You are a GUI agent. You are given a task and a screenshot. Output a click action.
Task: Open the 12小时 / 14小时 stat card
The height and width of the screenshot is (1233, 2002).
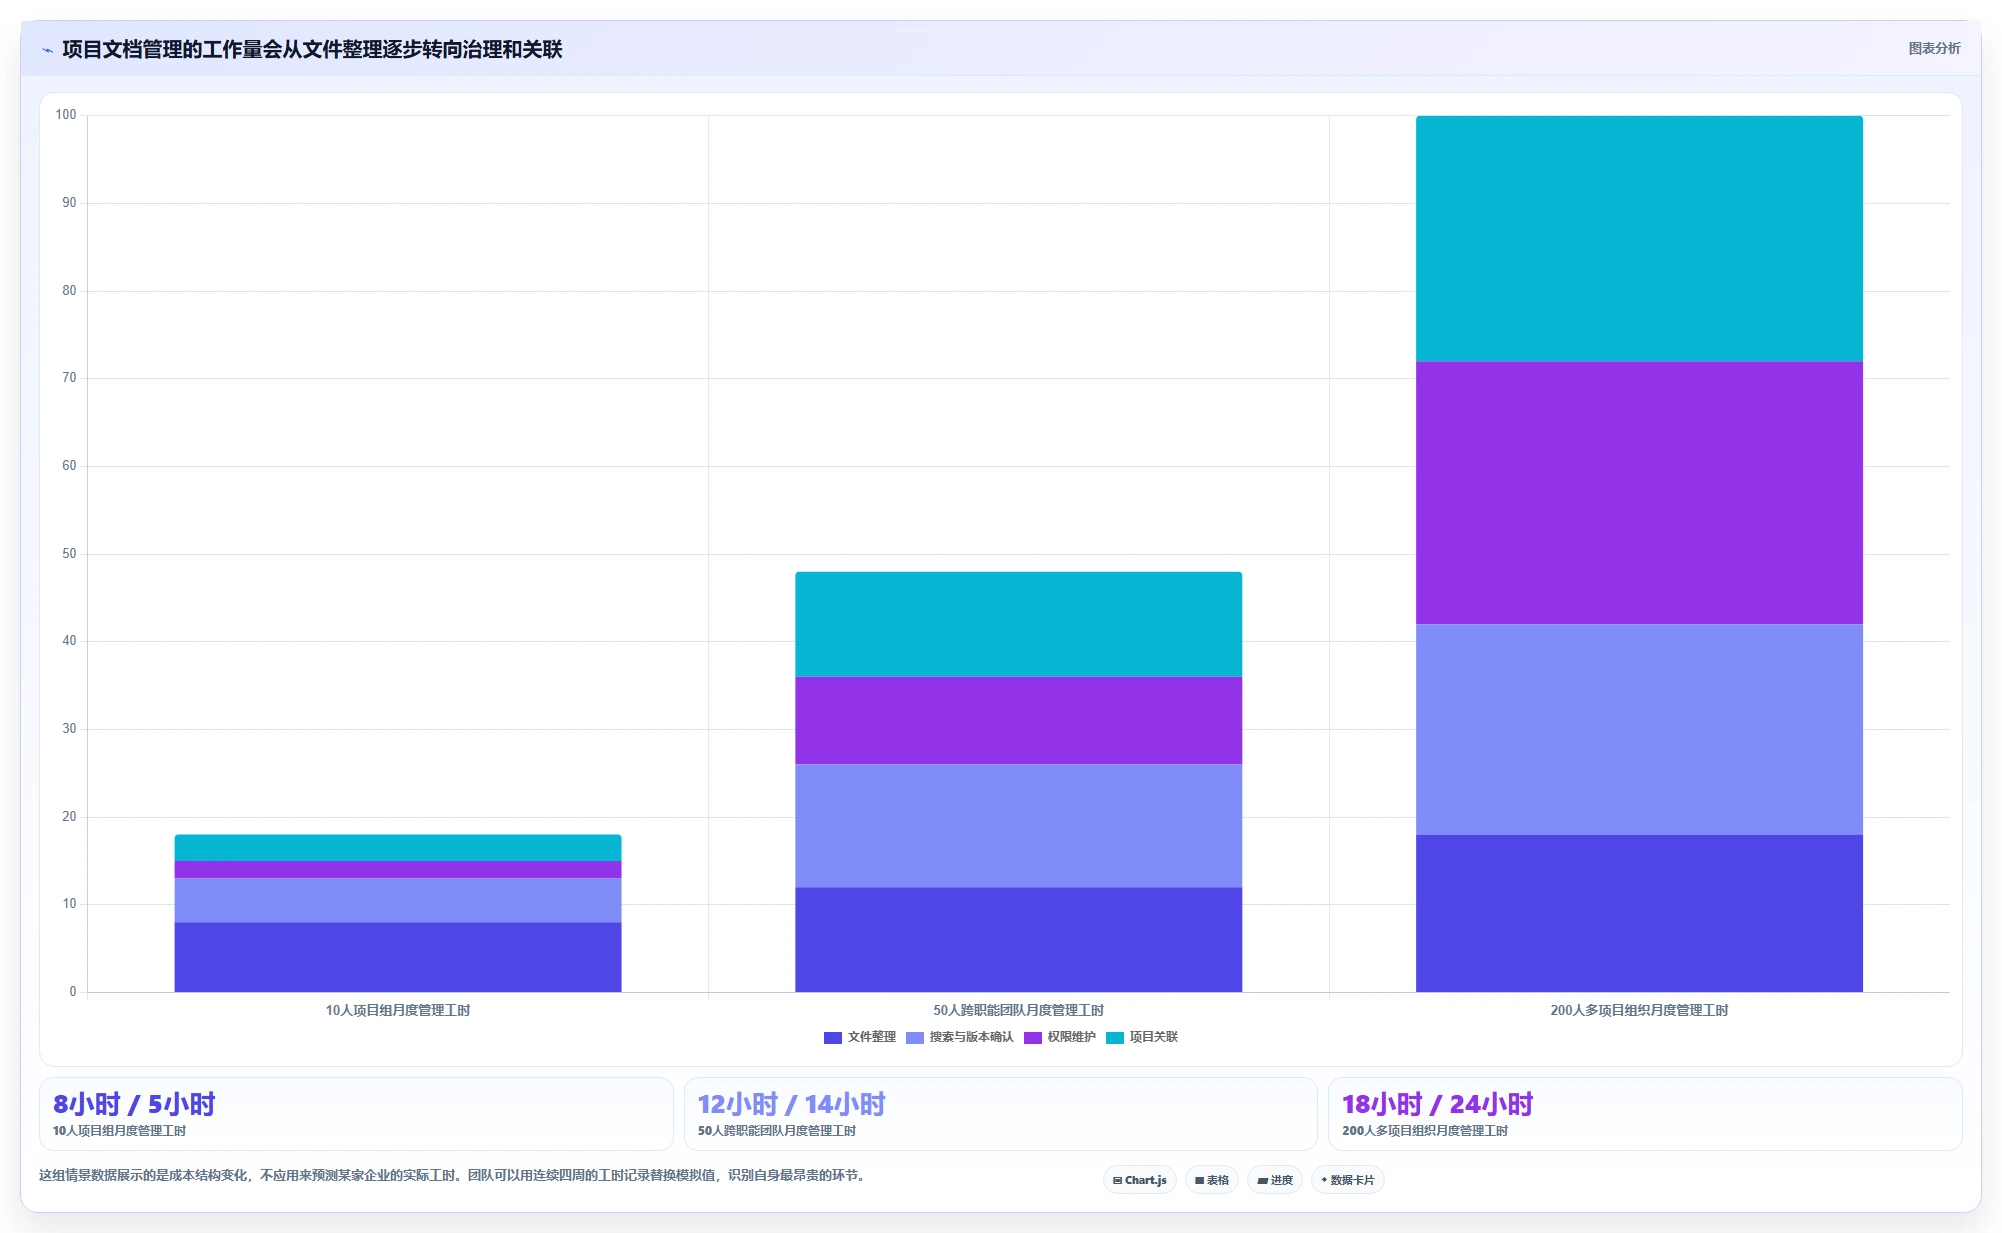(x=1001, y=1114)
